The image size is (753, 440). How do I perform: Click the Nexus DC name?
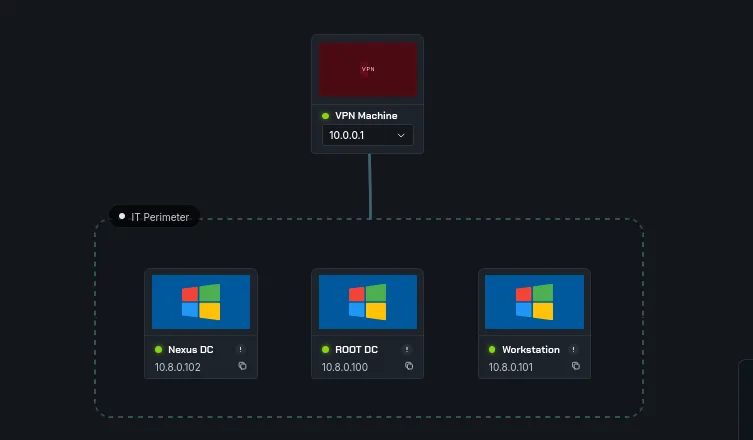pos(191,350)
